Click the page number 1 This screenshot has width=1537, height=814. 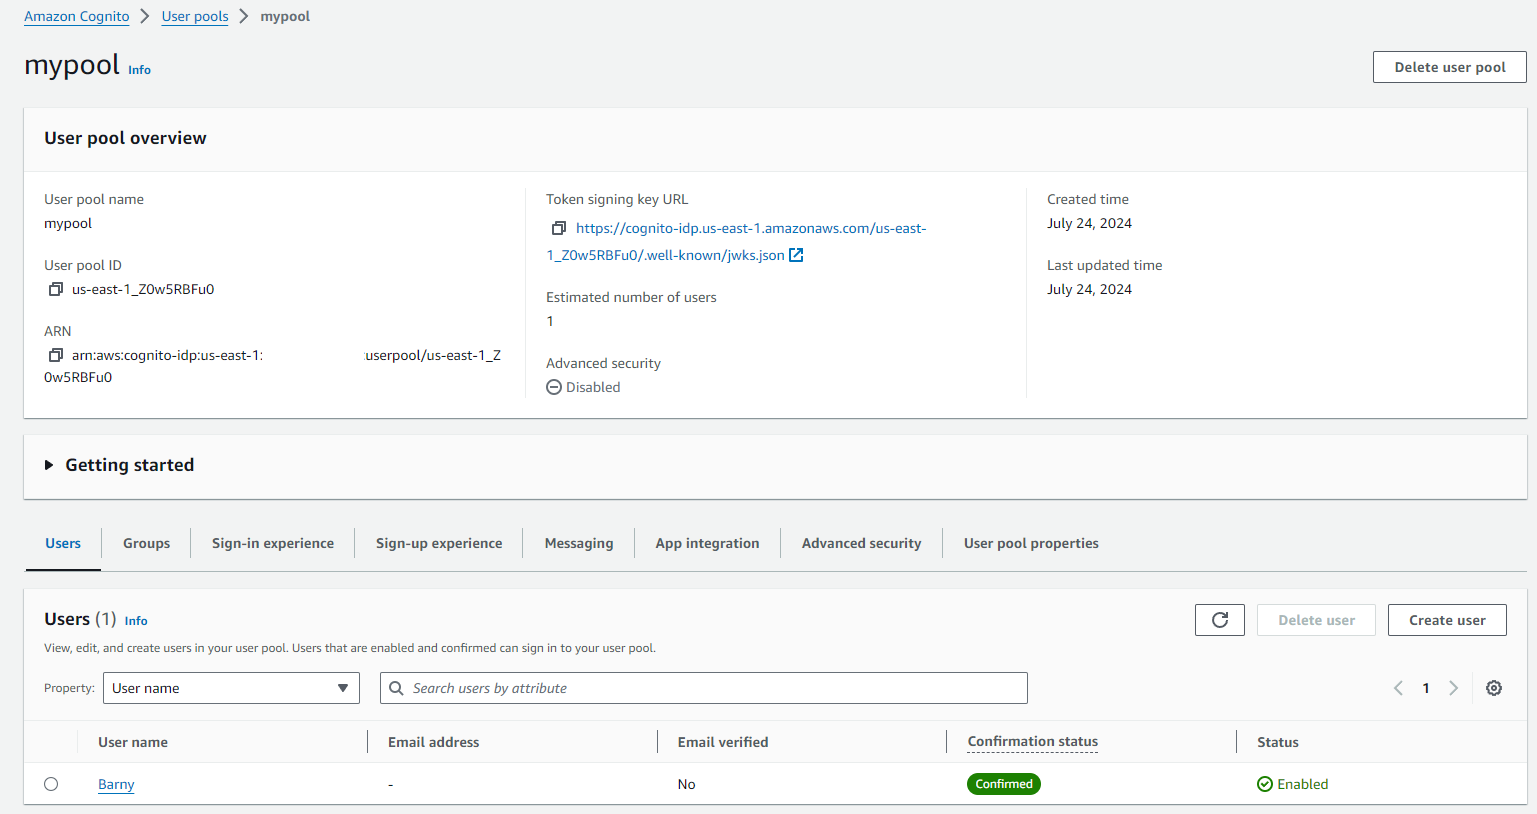[1426, 688]
